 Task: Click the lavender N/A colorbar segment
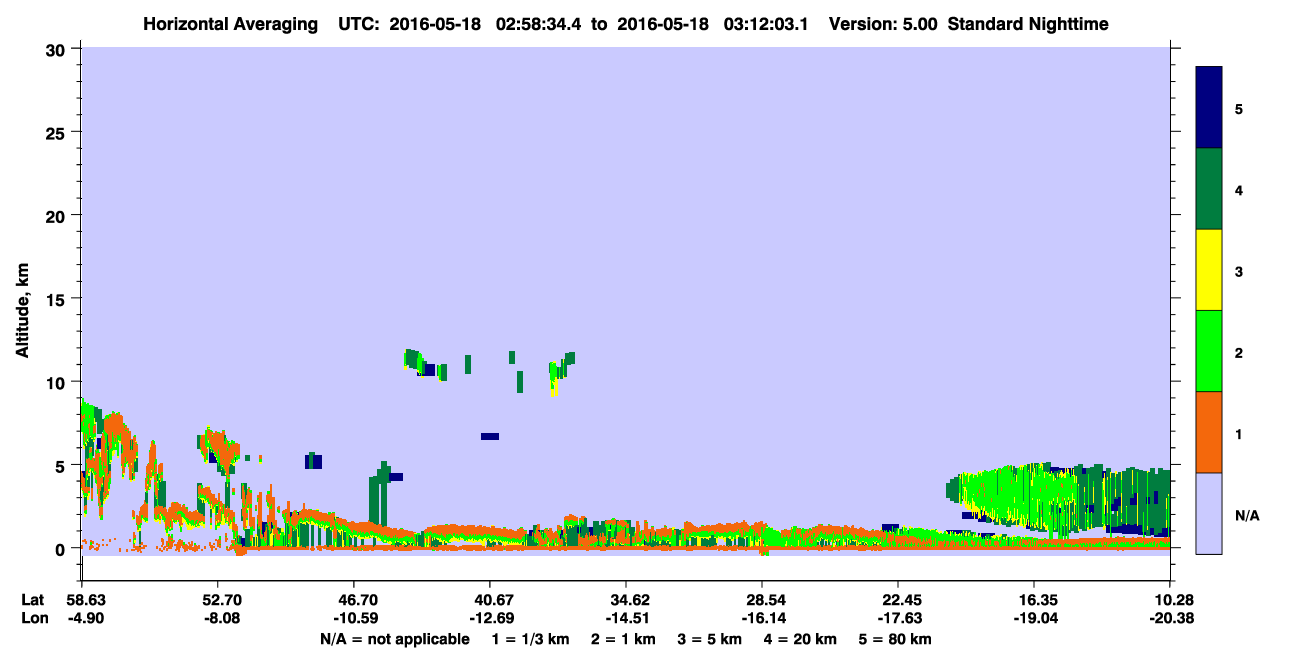tap(1209, 513)
